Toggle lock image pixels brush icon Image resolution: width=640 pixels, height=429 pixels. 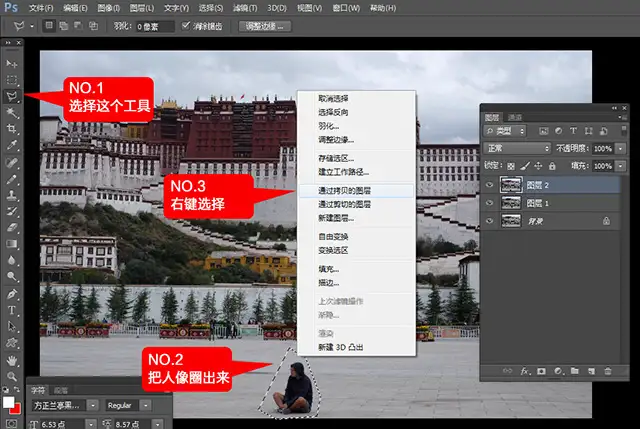pos(525,166)
